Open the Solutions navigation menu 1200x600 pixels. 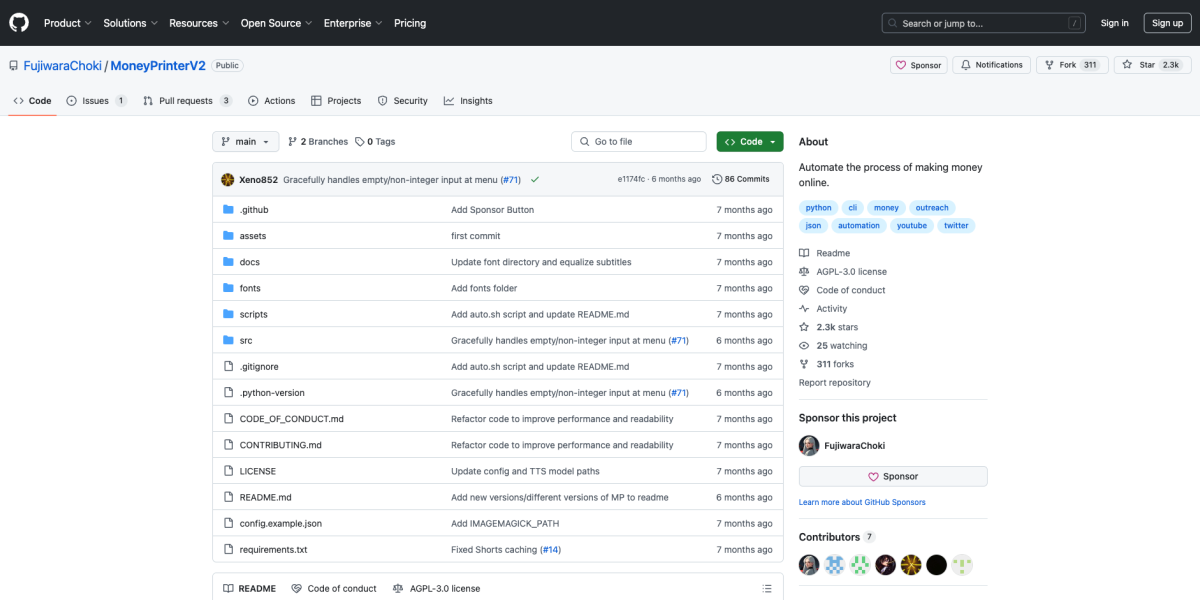click(130, 23)
